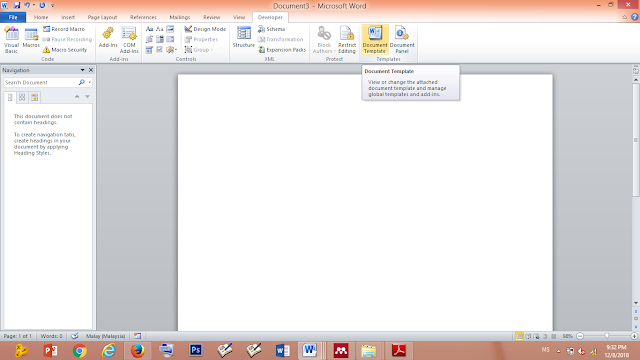Click Words: 0 count in status bar
The height and width of the screenshot is (360, 640).
click(x=51, y=336)
